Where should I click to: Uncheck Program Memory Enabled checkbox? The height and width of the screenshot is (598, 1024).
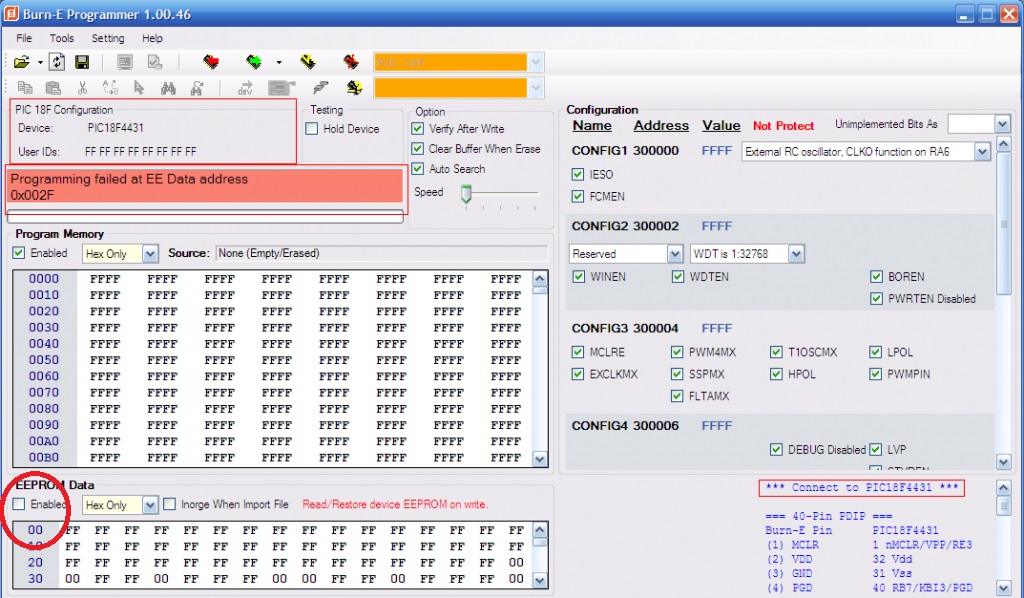(19, 253)
